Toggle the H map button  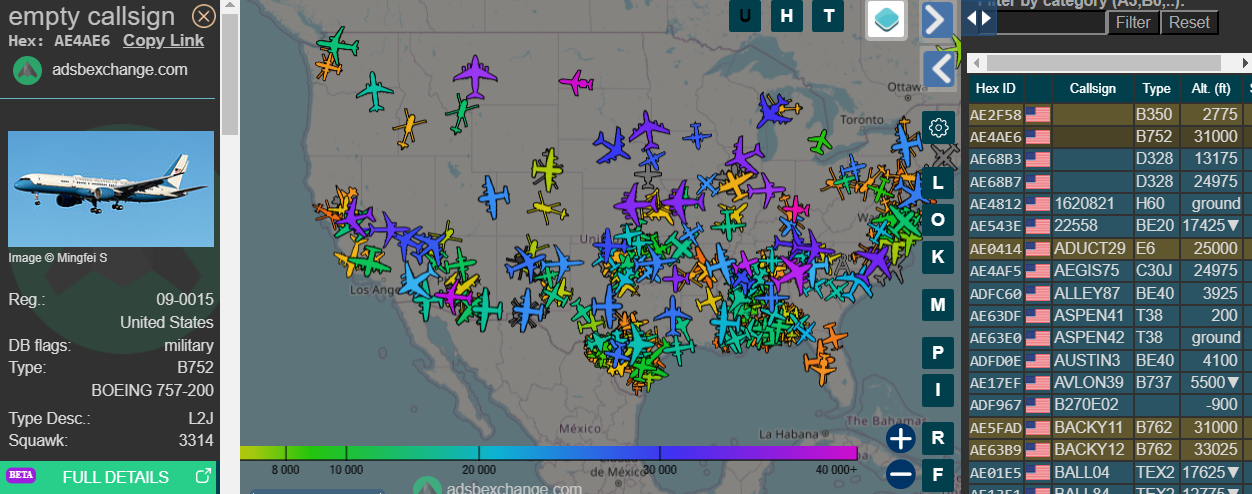click(x=787, y=15)
